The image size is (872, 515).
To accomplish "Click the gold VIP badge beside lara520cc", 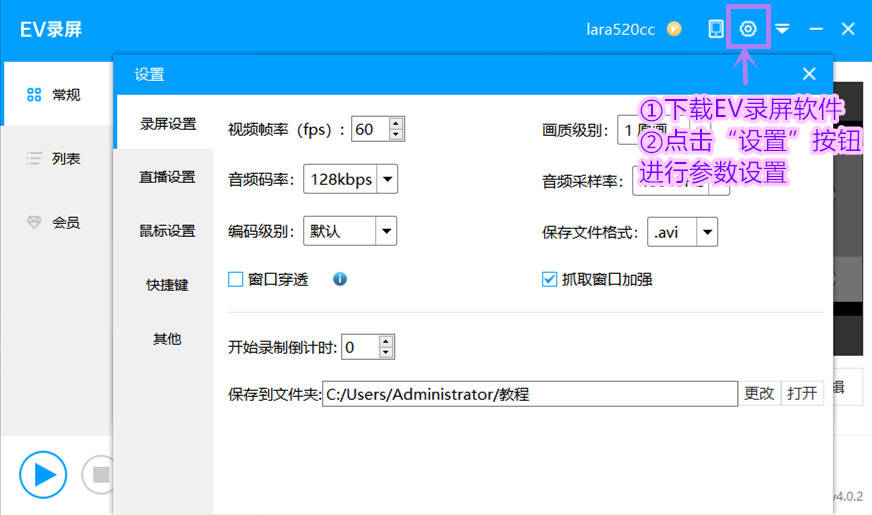I will [674, 28].
